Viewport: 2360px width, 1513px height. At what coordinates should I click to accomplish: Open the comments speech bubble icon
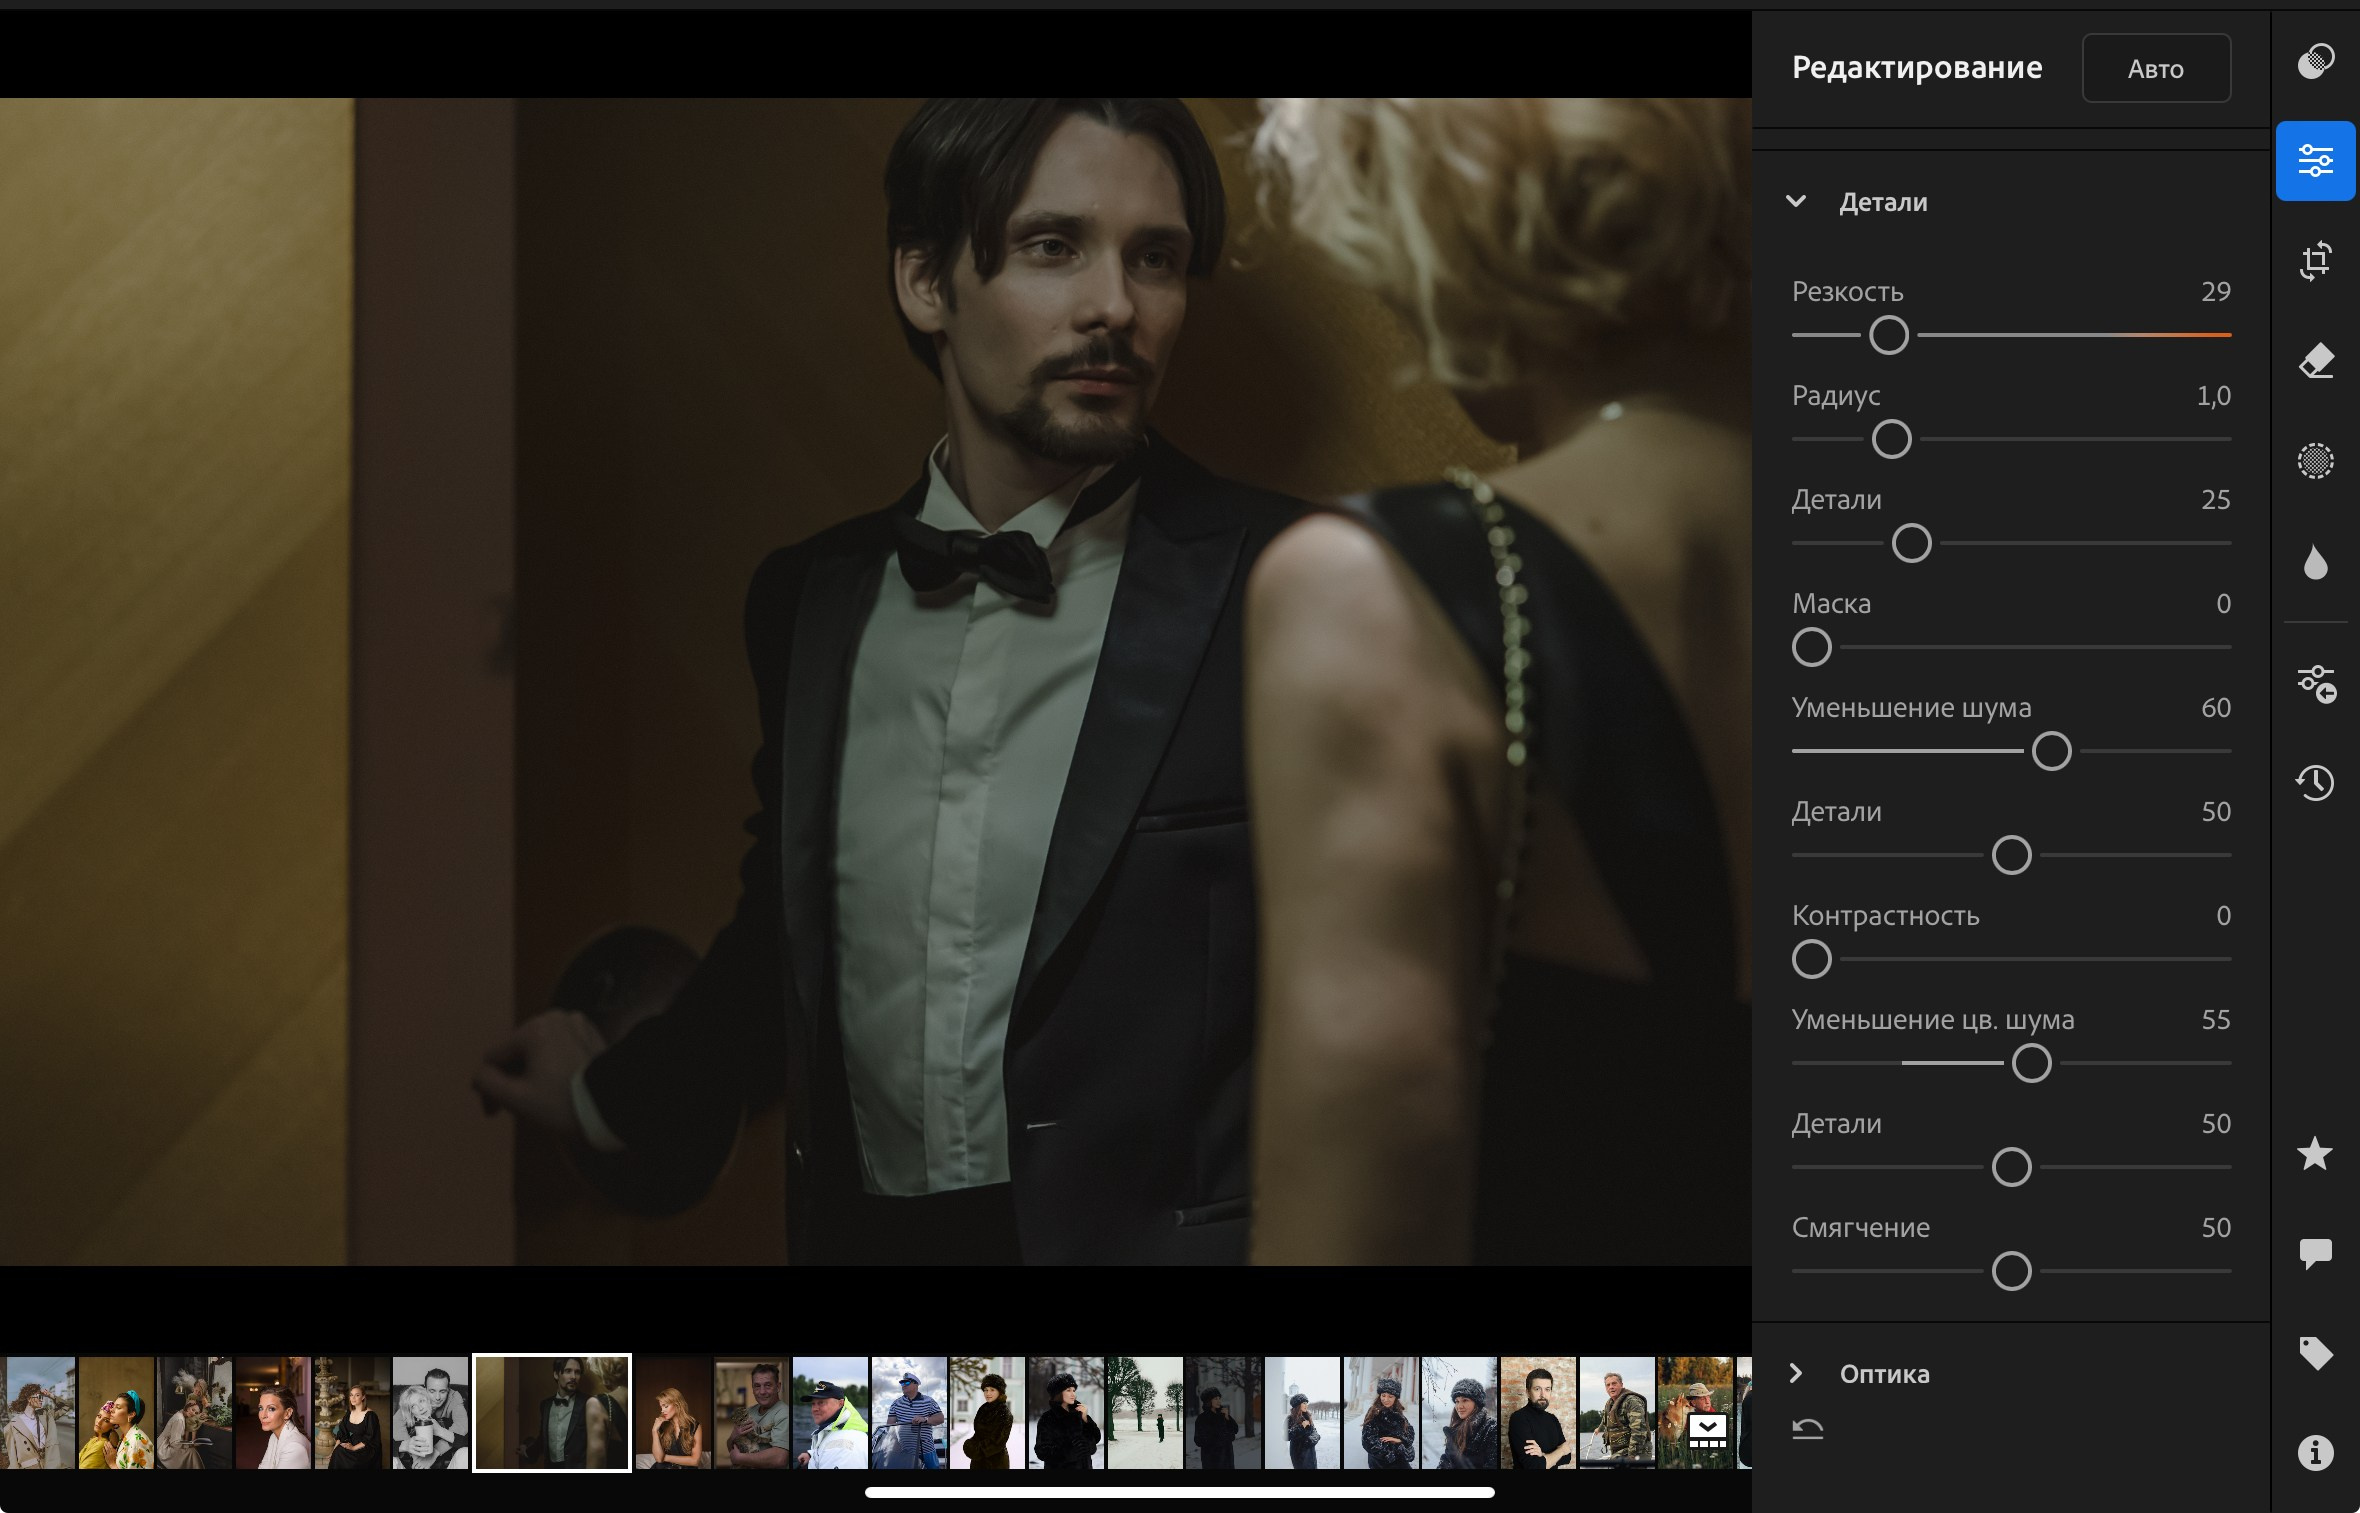pyautogui.click(x=2315, y=1253)
